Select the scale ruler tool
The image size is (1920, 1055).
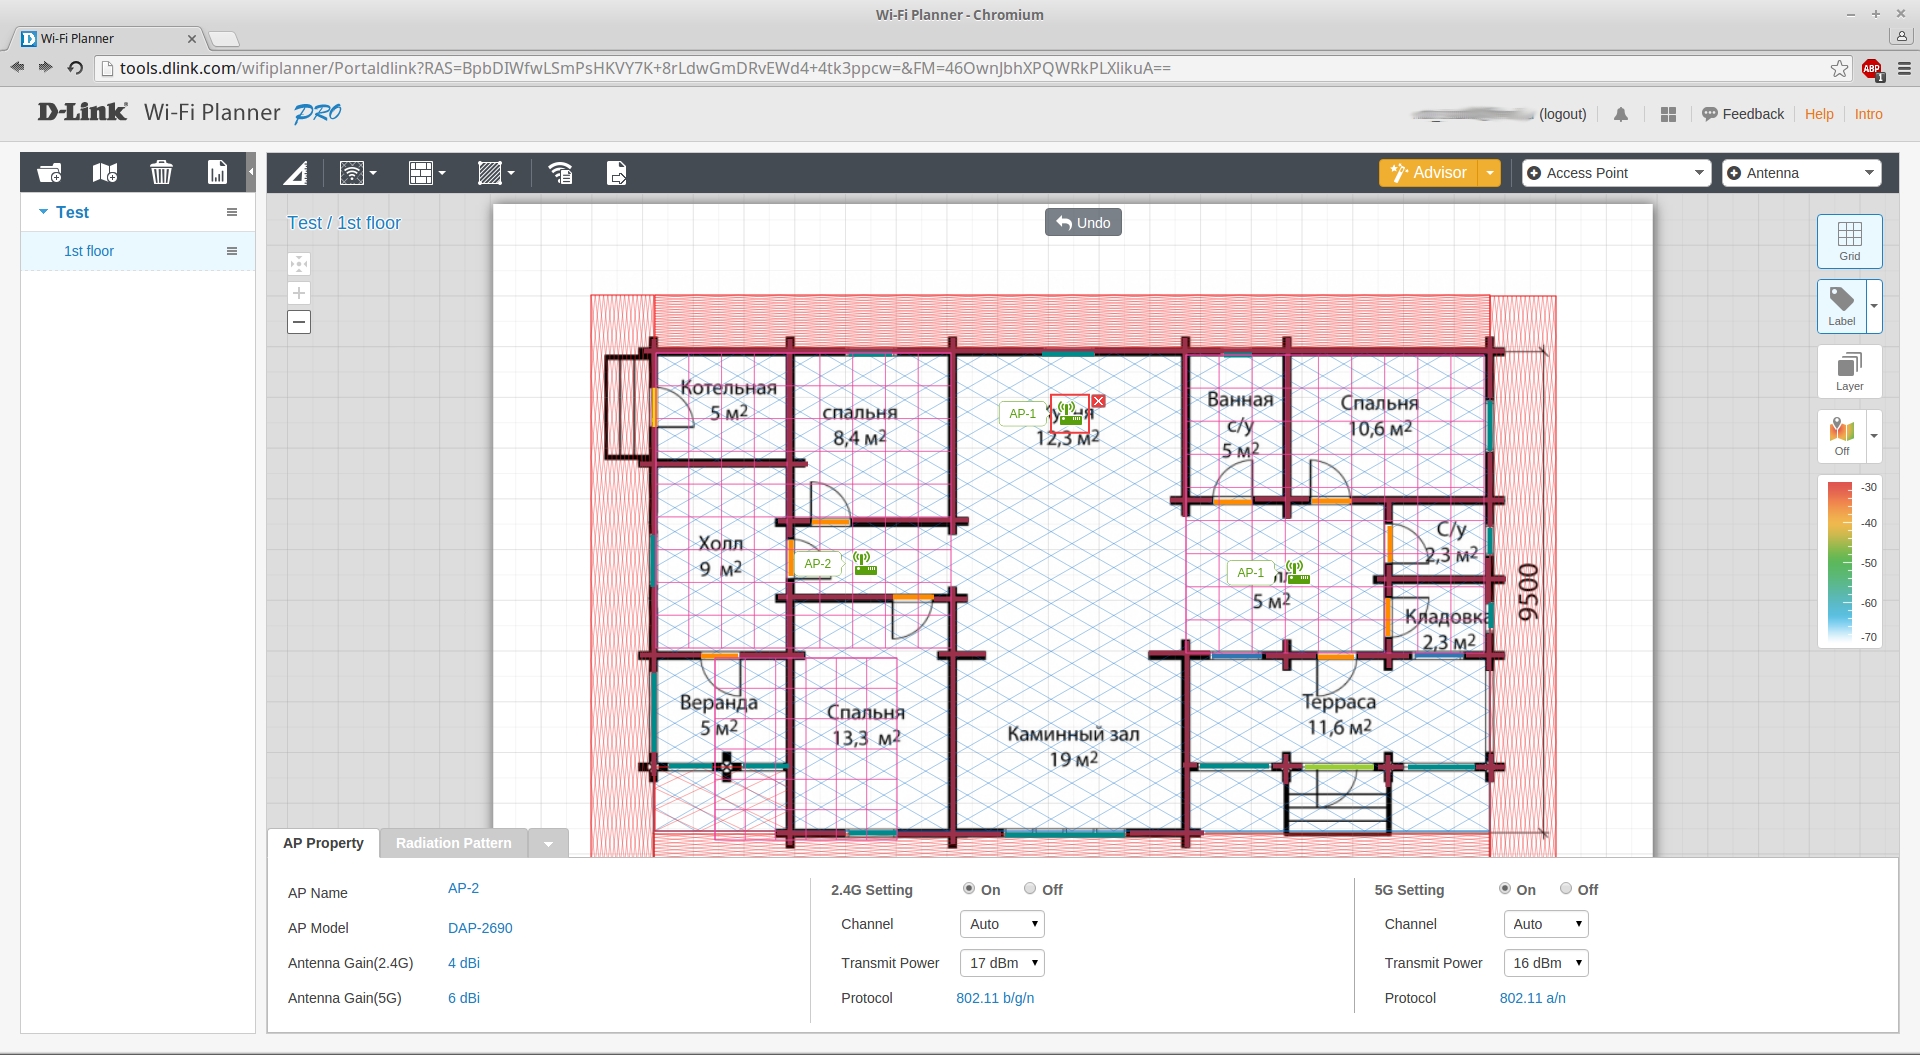tap(296, 174)
